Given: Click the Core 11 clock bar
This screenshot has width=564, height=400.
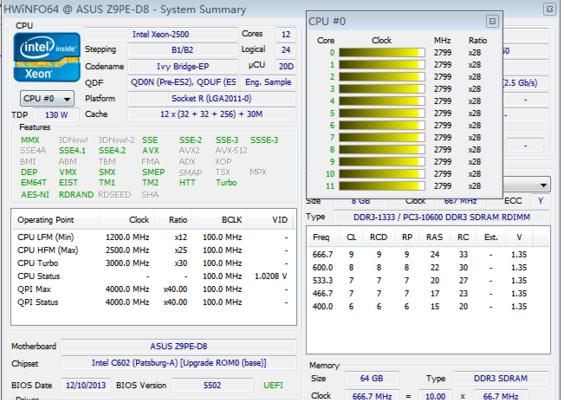Looking at the screenshot, I should click(x=382, y=186).
